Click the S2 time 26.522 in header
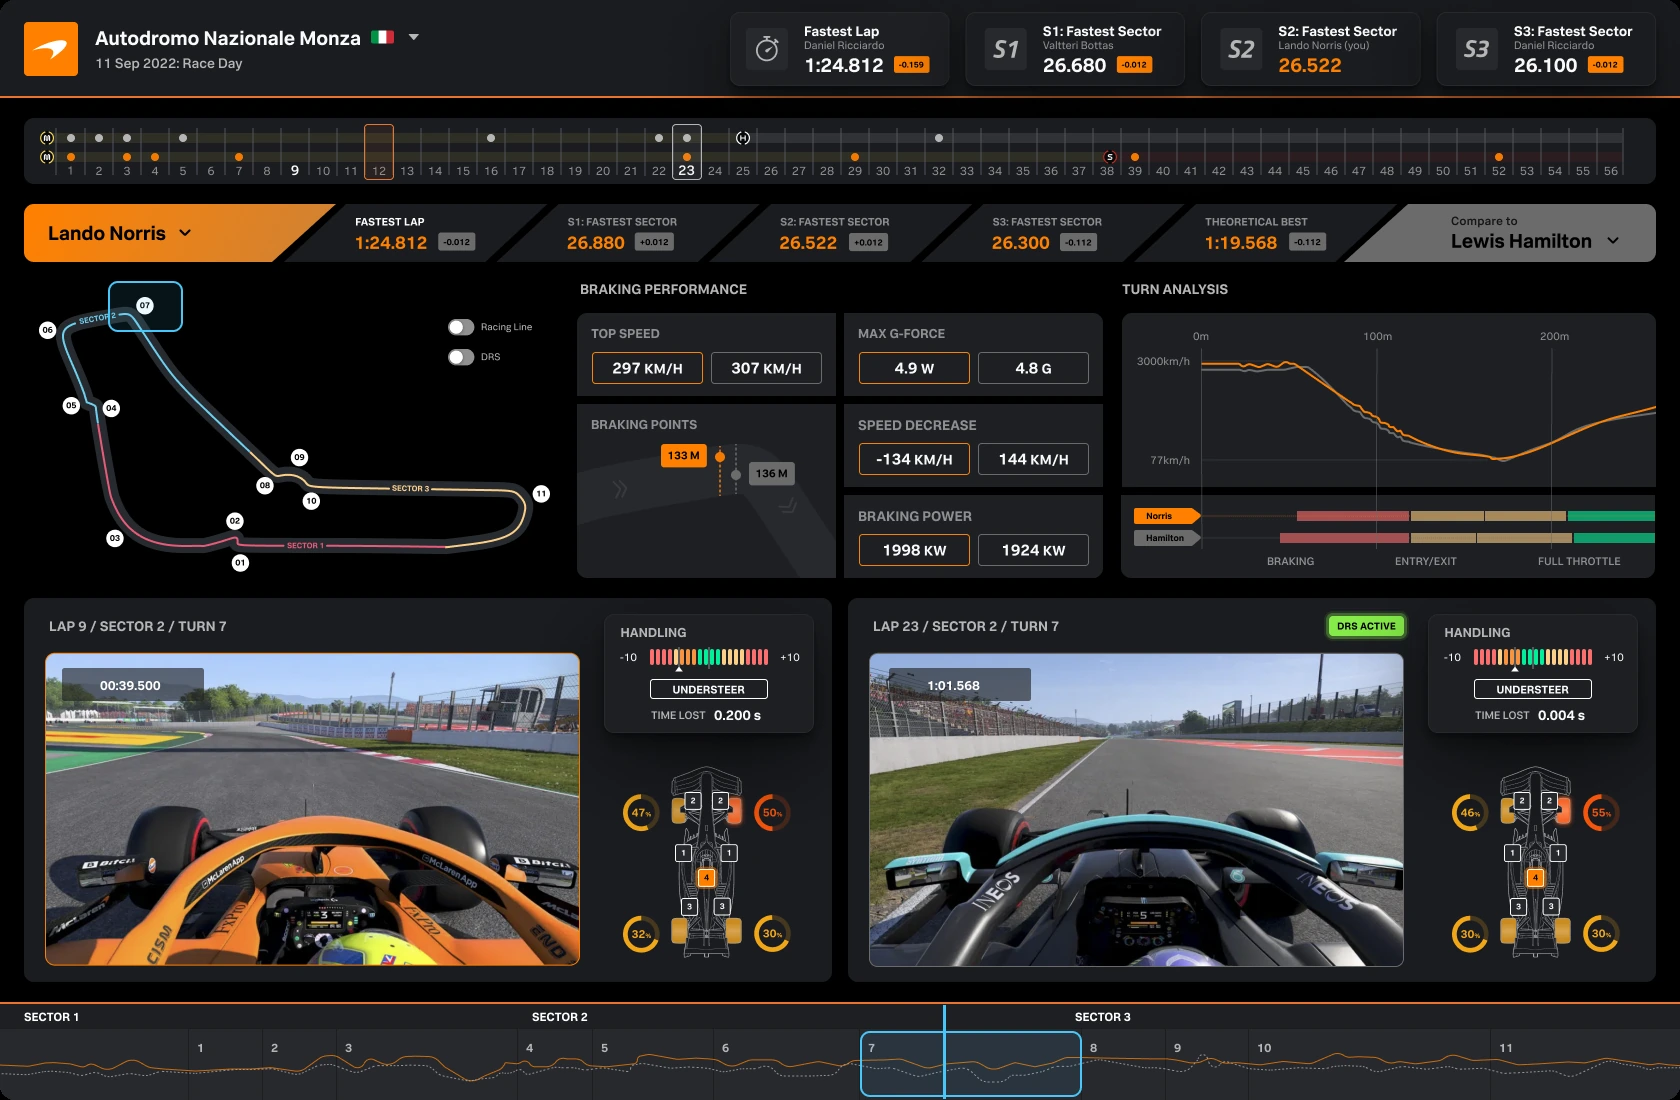 point(1309,65)
